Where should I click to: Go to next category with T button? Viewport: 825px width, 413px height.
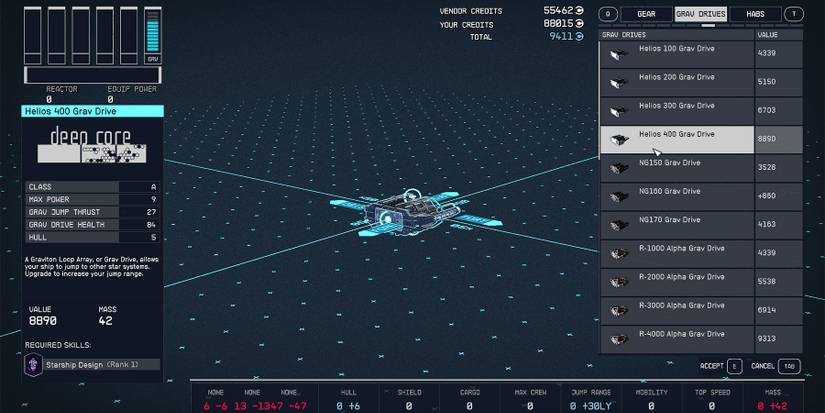[793, 14]
